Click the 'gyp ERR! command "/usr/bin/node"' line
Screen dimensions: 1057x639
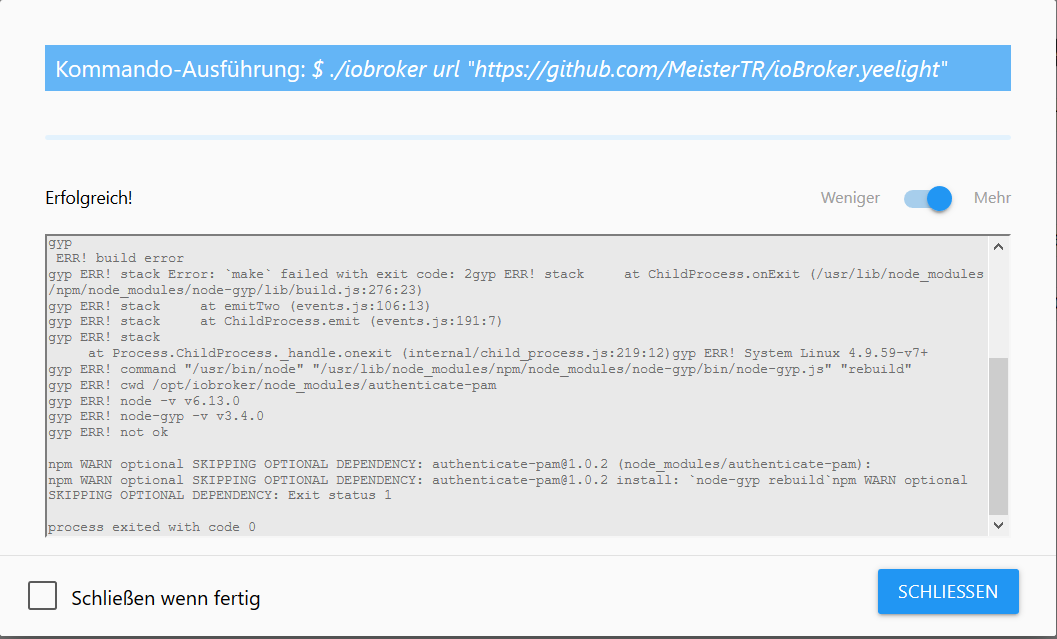coord(480,369)
